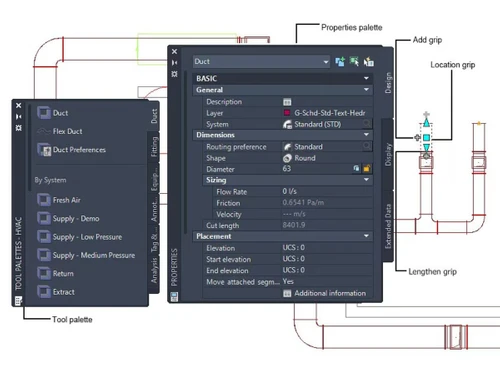Click the System Standard (STD) icon
500x375 pixels.
[x=287, y=124]
